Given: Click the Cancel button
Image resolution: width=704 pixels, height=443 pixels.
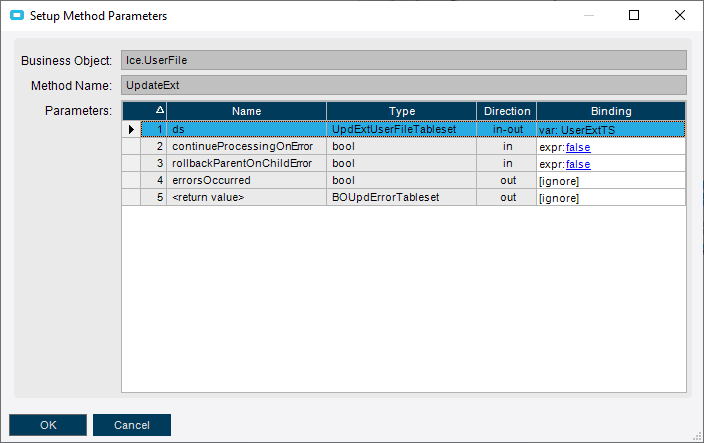Looking at the screenshot, I should [x=132, y=425].
